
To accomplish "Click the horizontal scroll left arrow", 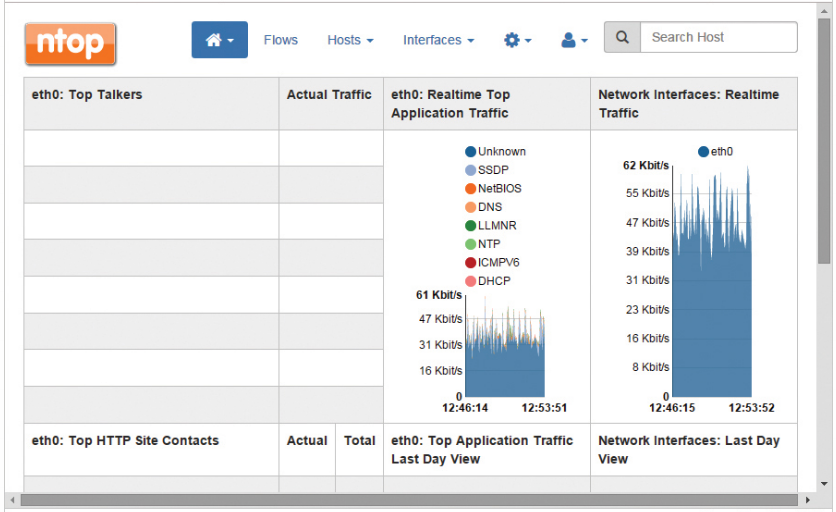I will 12,499.
